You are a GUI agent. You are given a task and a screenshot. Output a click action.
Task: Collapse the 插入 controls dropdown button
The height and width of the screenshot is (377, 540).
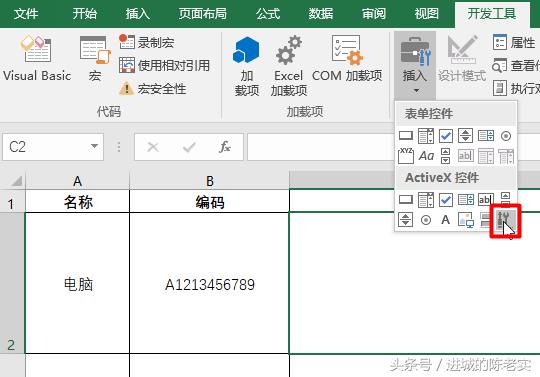point(415,65)
